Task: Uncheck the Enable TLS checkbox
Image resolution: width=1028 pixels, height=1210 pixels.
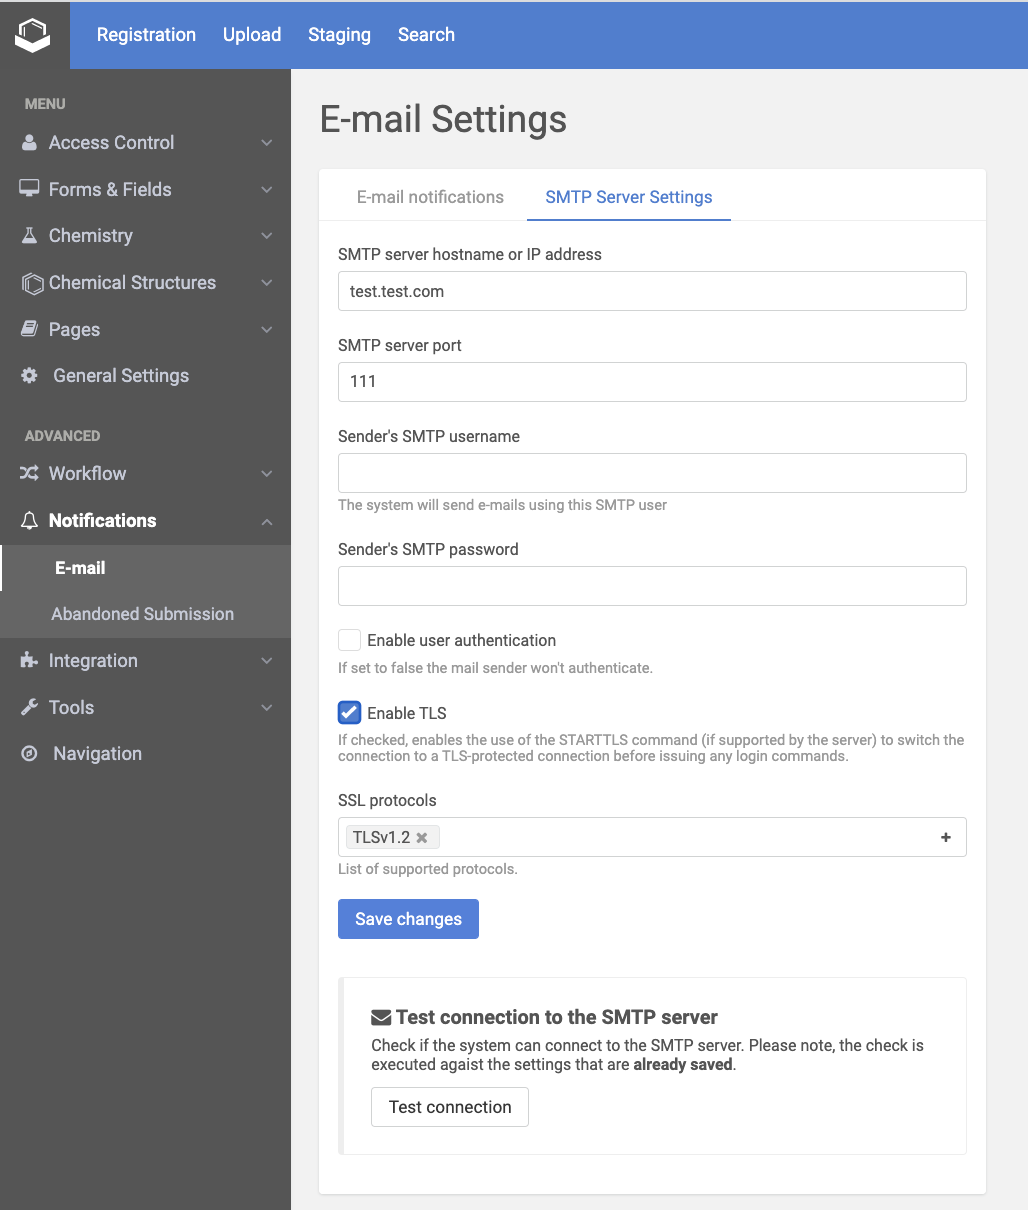Action: click(x=349, y=713)
